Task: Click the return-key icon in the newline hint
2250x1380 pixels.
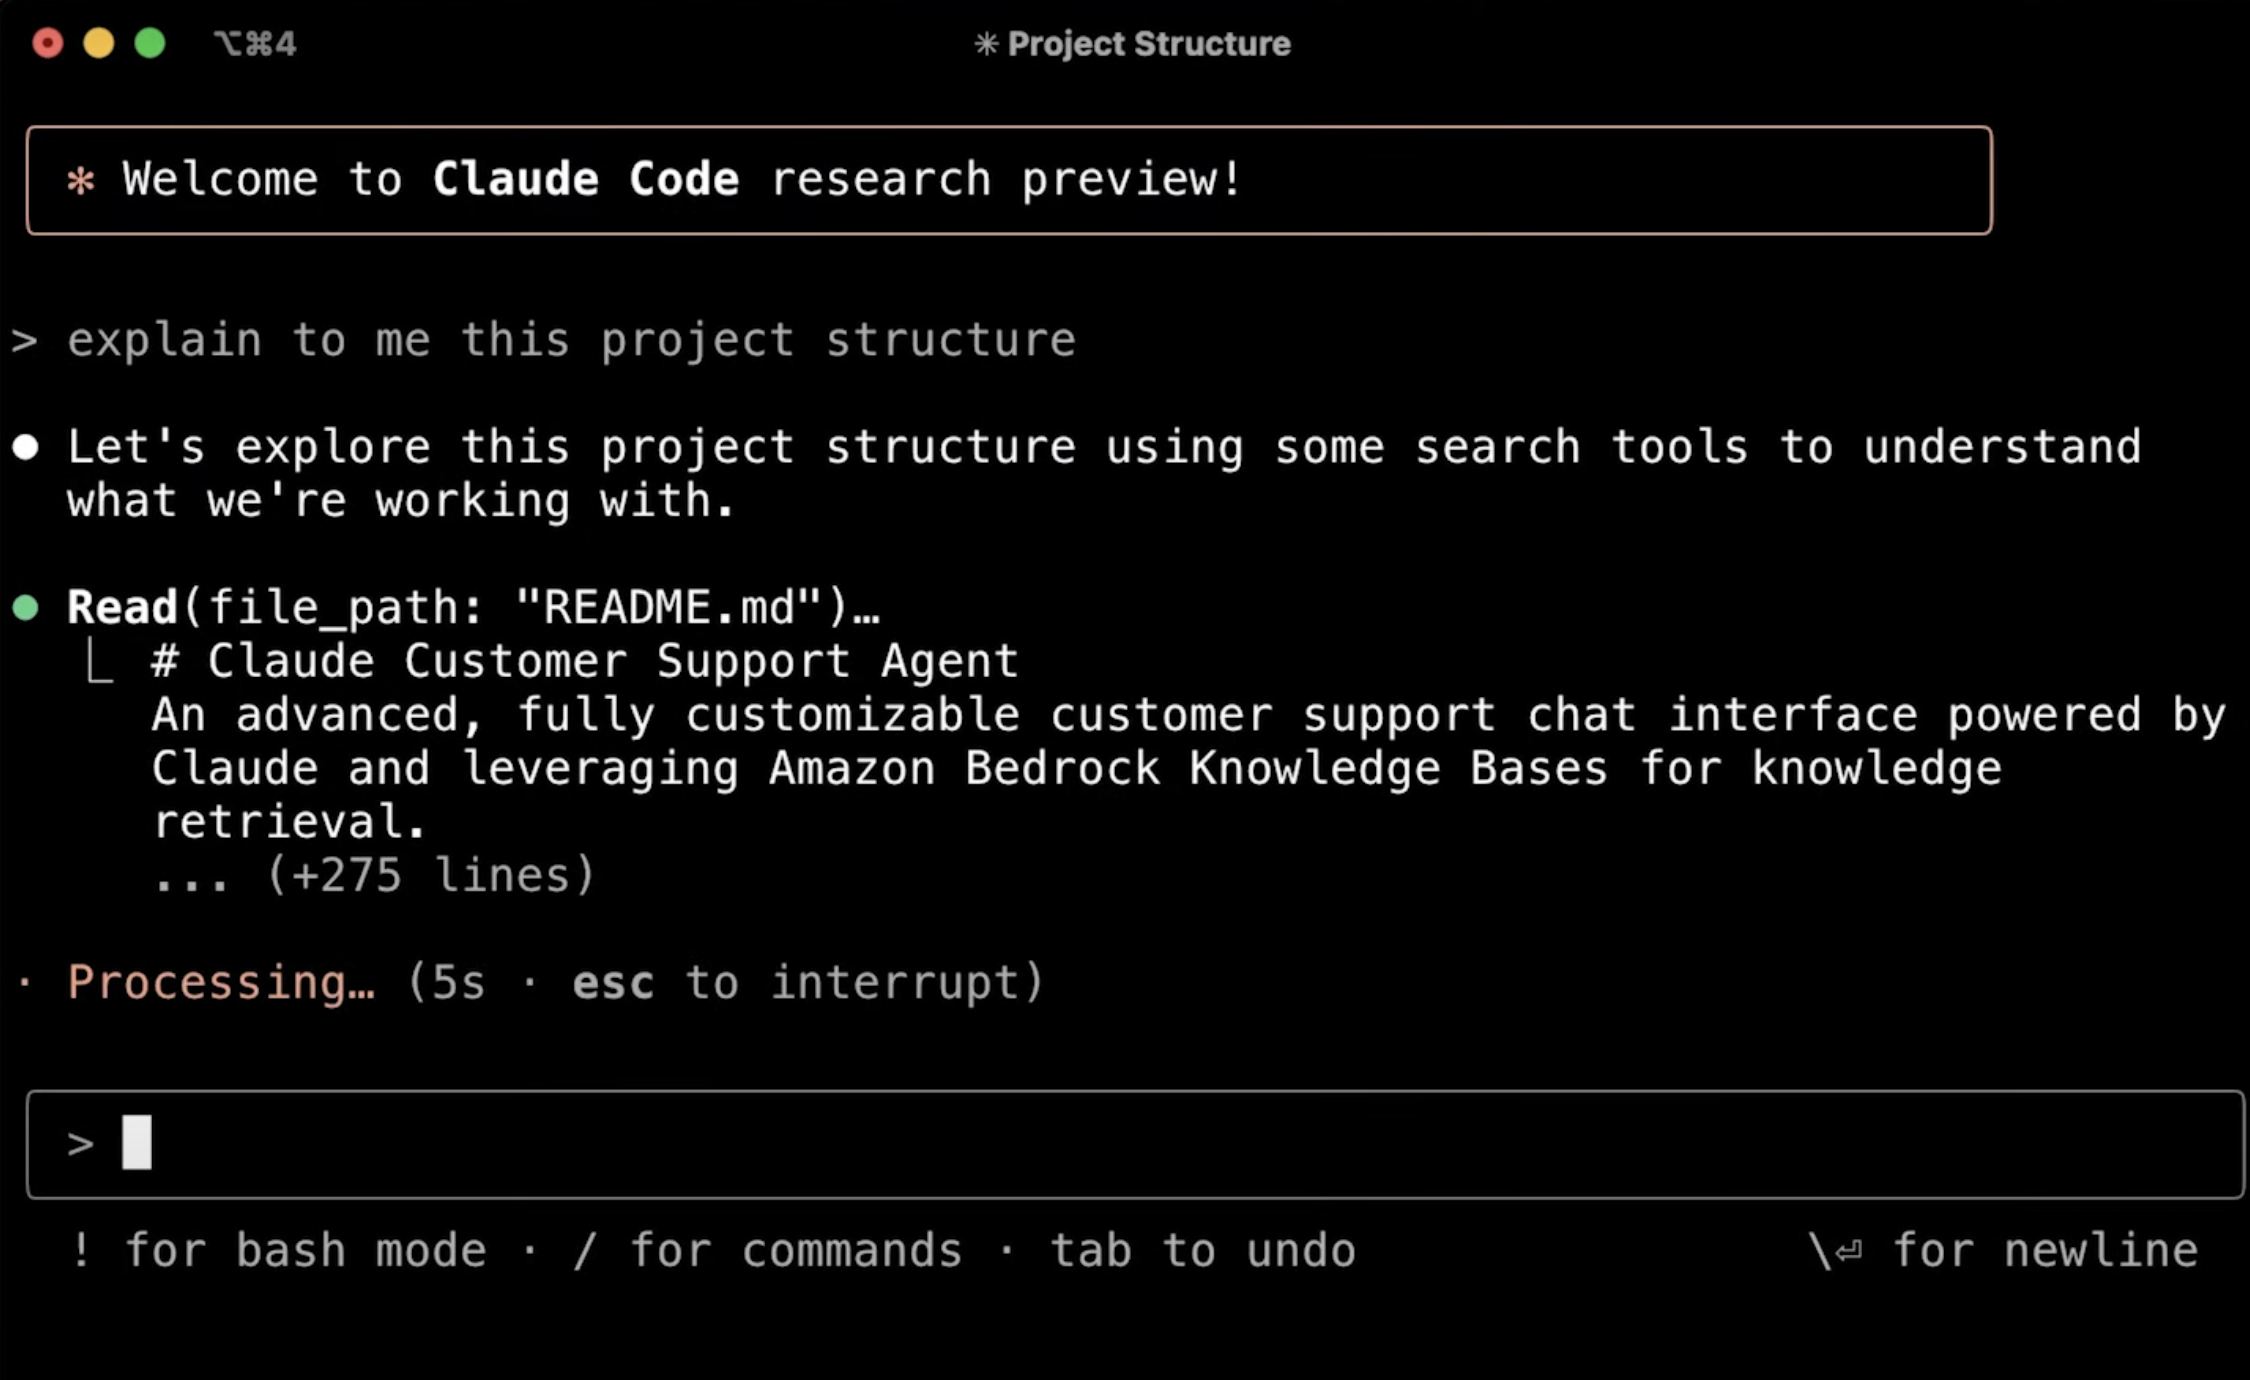Action: (x=1849, y=1251)
